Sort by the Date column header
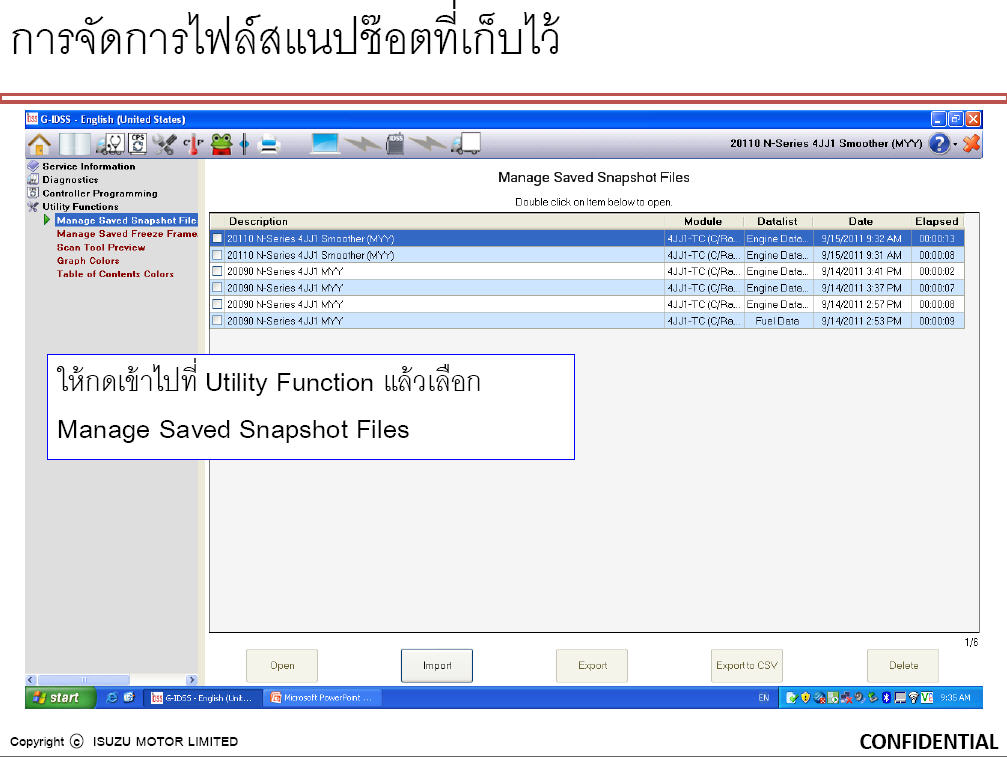Screen dimensions: 1007x757 [861, 222]
